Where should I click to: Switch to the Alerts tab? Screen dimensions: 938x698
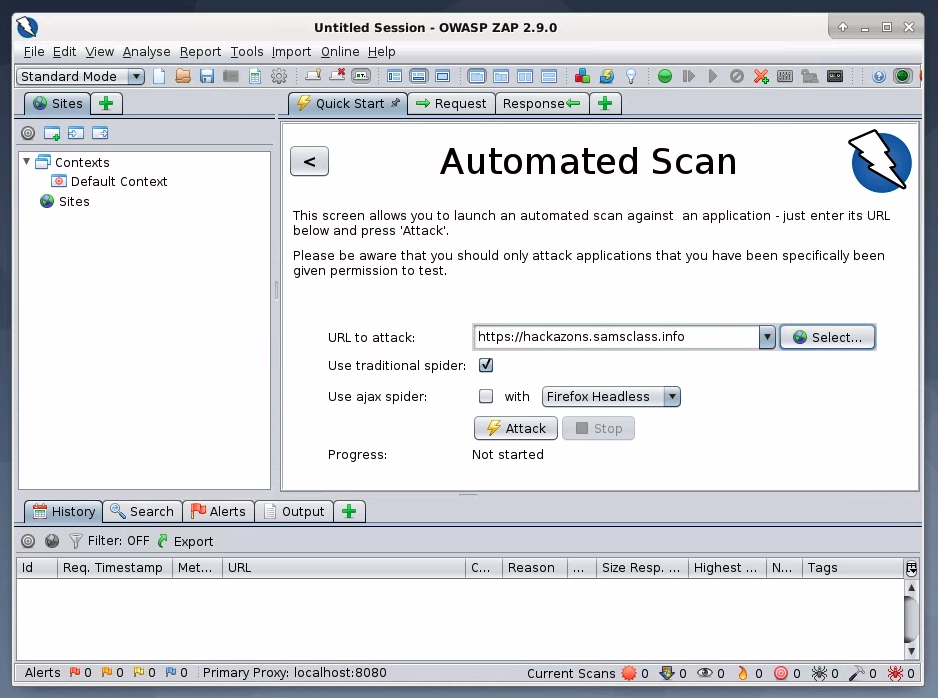click(218, 511)
